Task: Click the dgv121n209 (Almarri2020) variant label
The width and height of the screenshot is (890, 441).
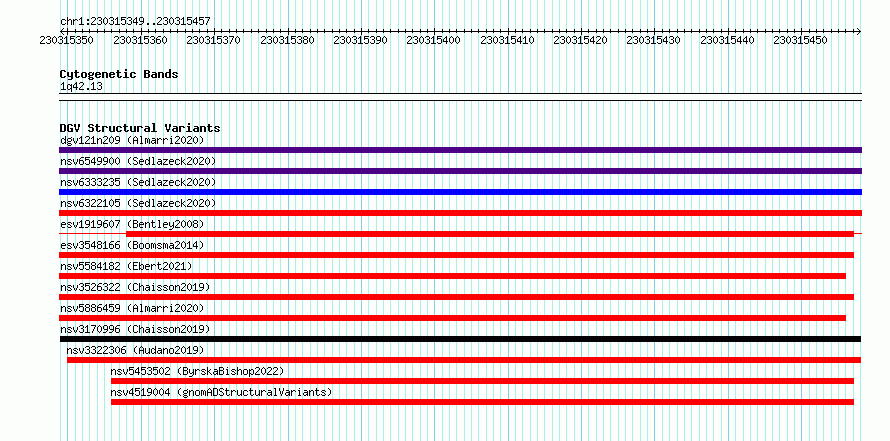Action: [132, 140]
